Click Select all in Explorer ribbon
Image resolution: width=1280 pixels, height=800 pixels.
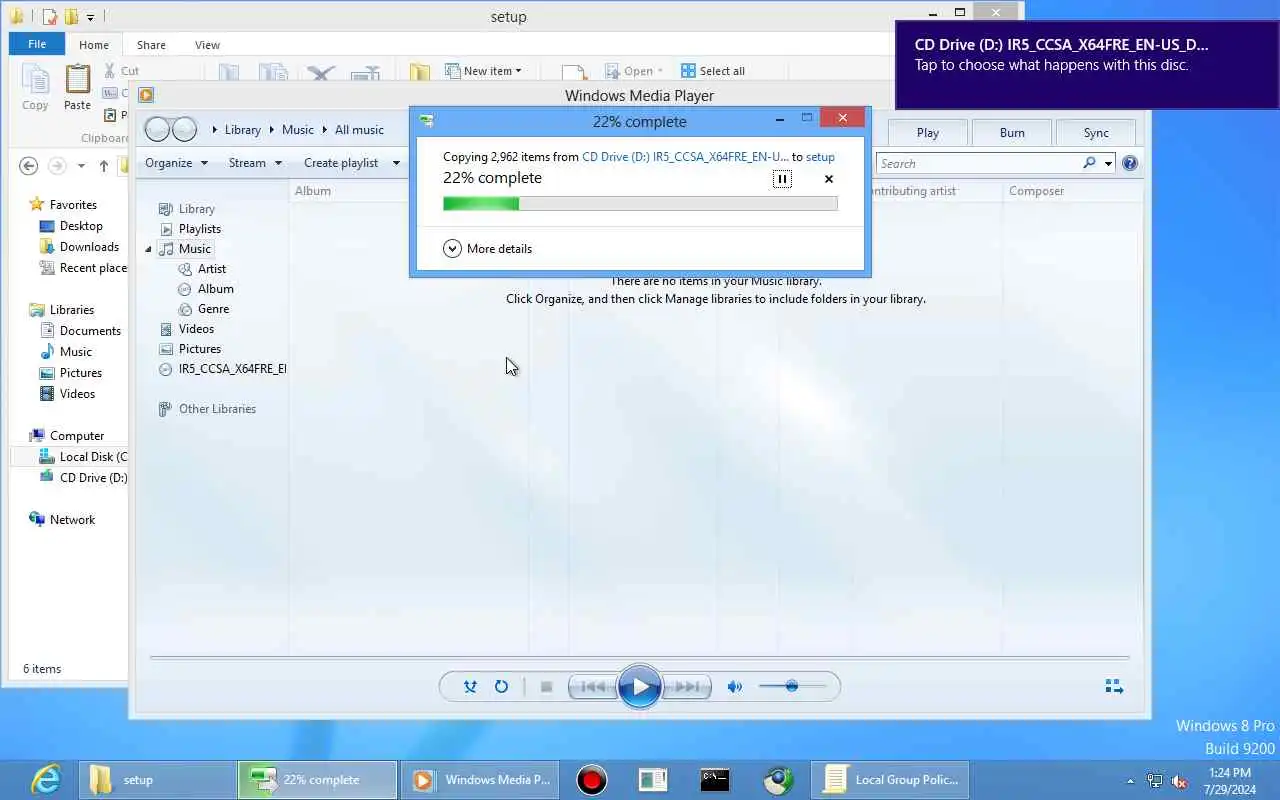pyautogui.click(x=712, y=71)
